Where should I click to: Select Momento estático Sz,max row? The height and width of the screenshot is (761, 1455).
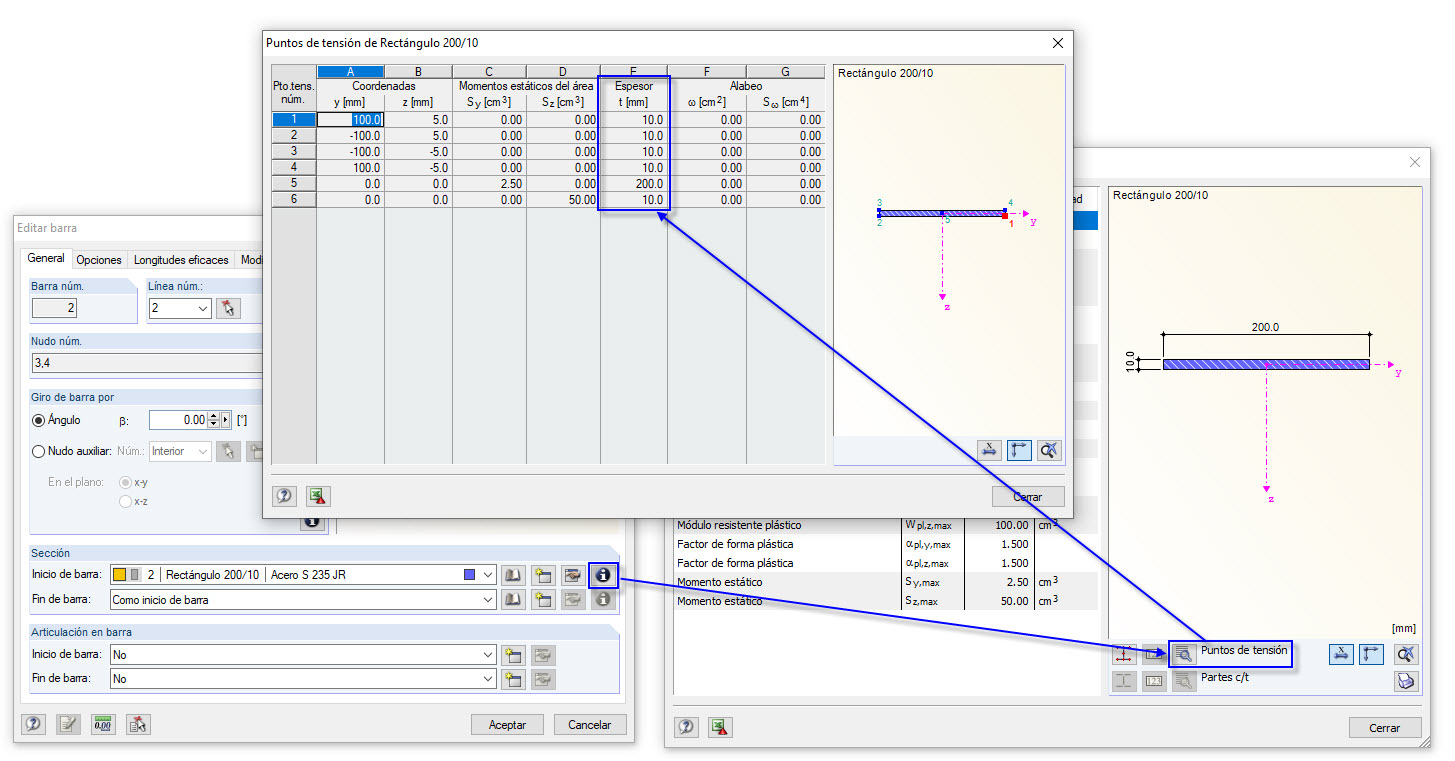pyautogui.click(x=885, y=601)
